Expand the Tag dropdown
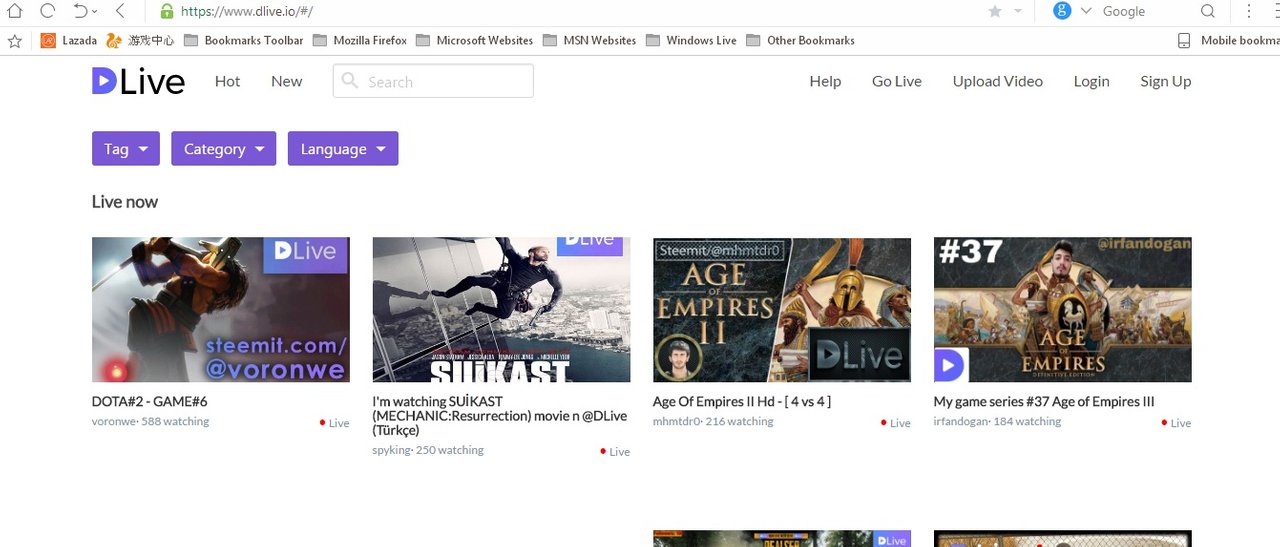Image resolution: width=1280 pixels, height=547 pixels. pyautogui.click(x=125, y=149)
